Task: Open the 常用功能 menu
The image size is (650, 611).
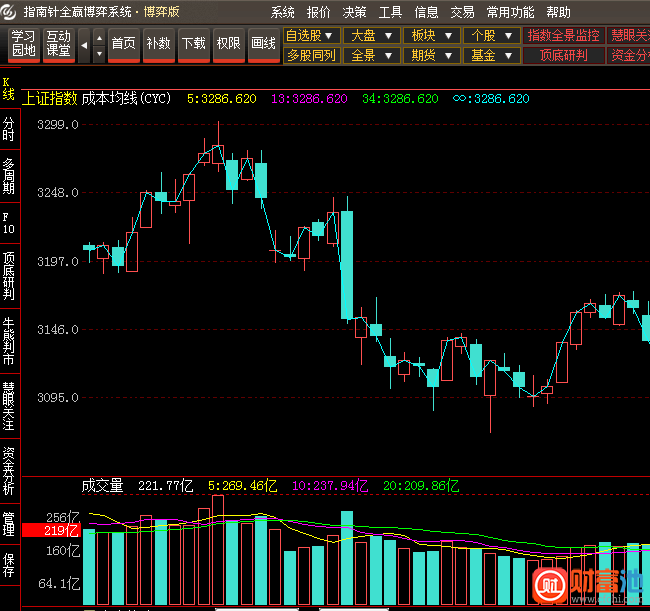Action: (510, 12)
